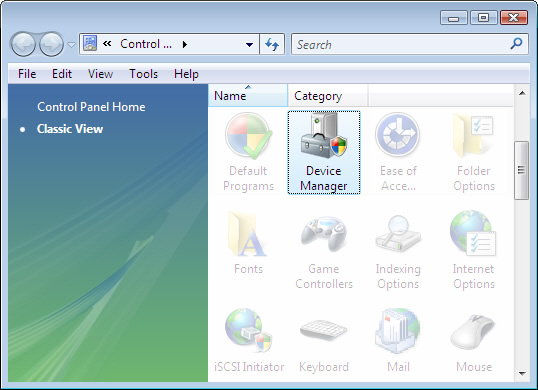538x390 pixels.
Task: Sort by the Category column header
Action: pyautogui.click(x=328, y=95)
